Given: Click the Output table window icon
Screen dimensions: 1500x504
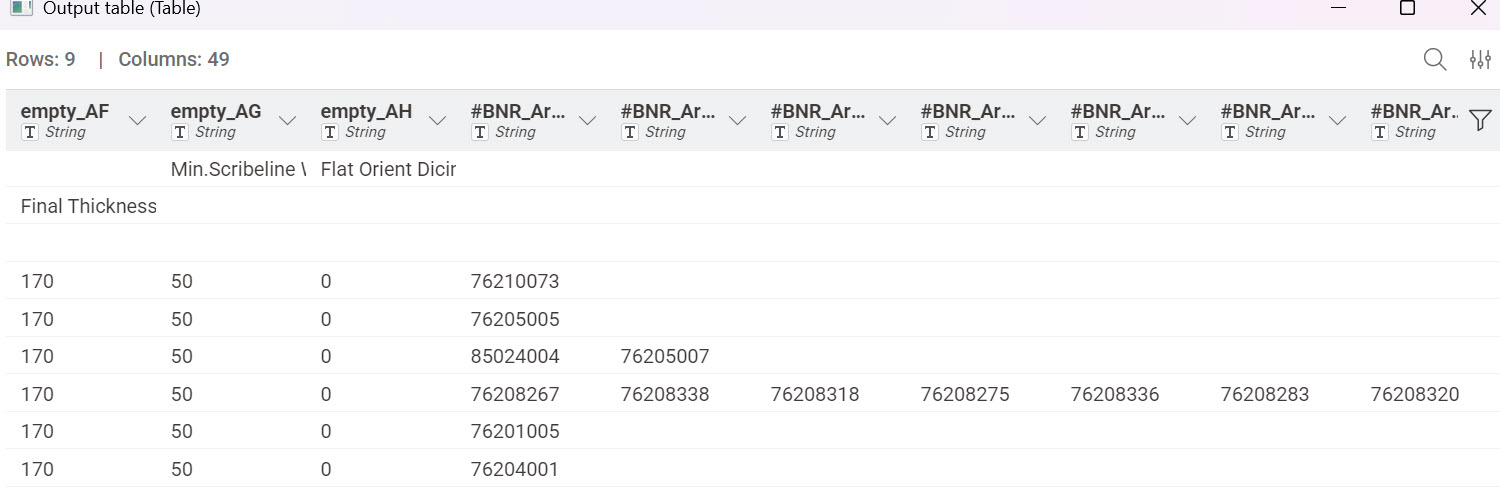Looking at the screenshot, I should pos(21,8).
